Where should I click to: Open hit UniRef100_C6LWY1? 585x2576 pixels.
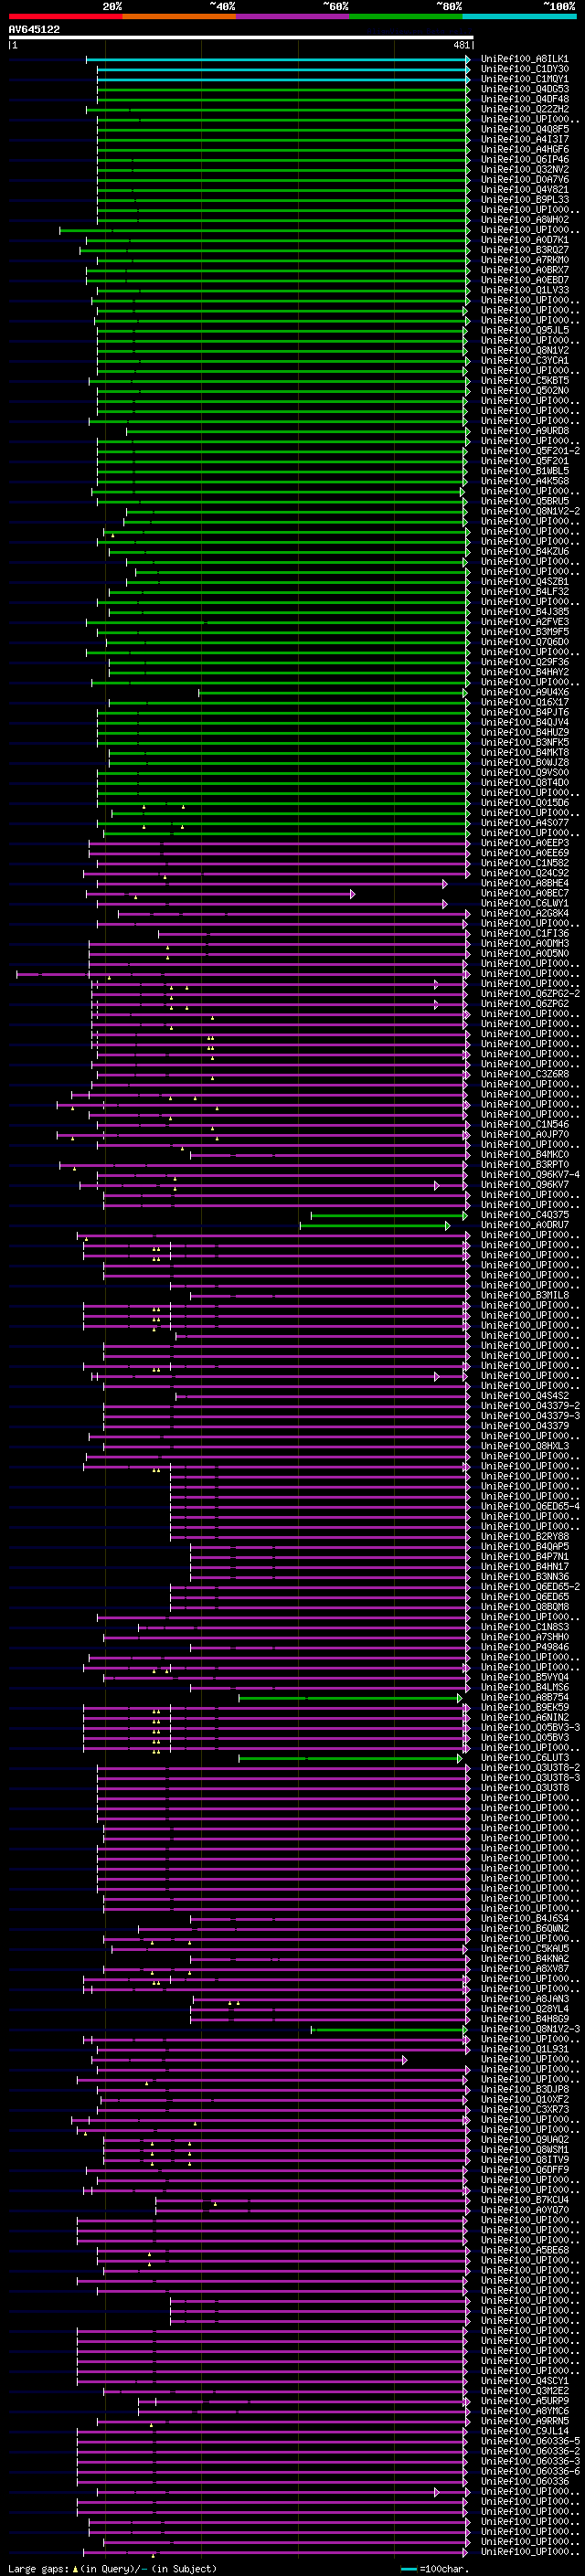[524, 903]
